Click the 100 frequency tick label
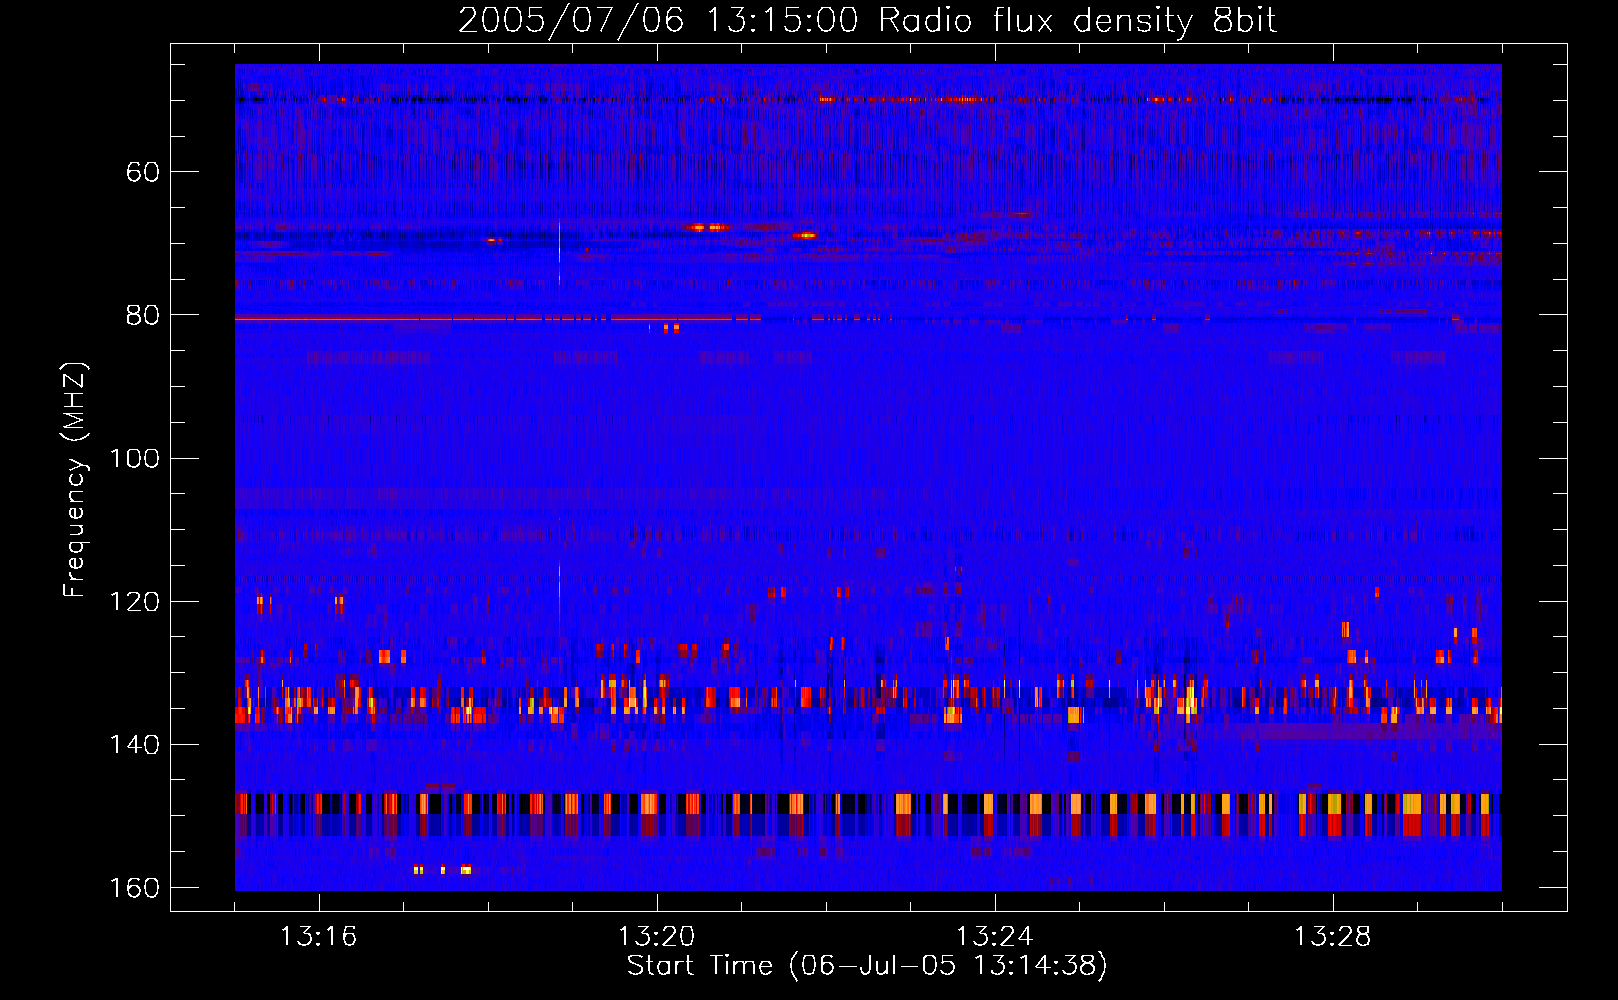Screen dimensions: 1618x1000 135,459
